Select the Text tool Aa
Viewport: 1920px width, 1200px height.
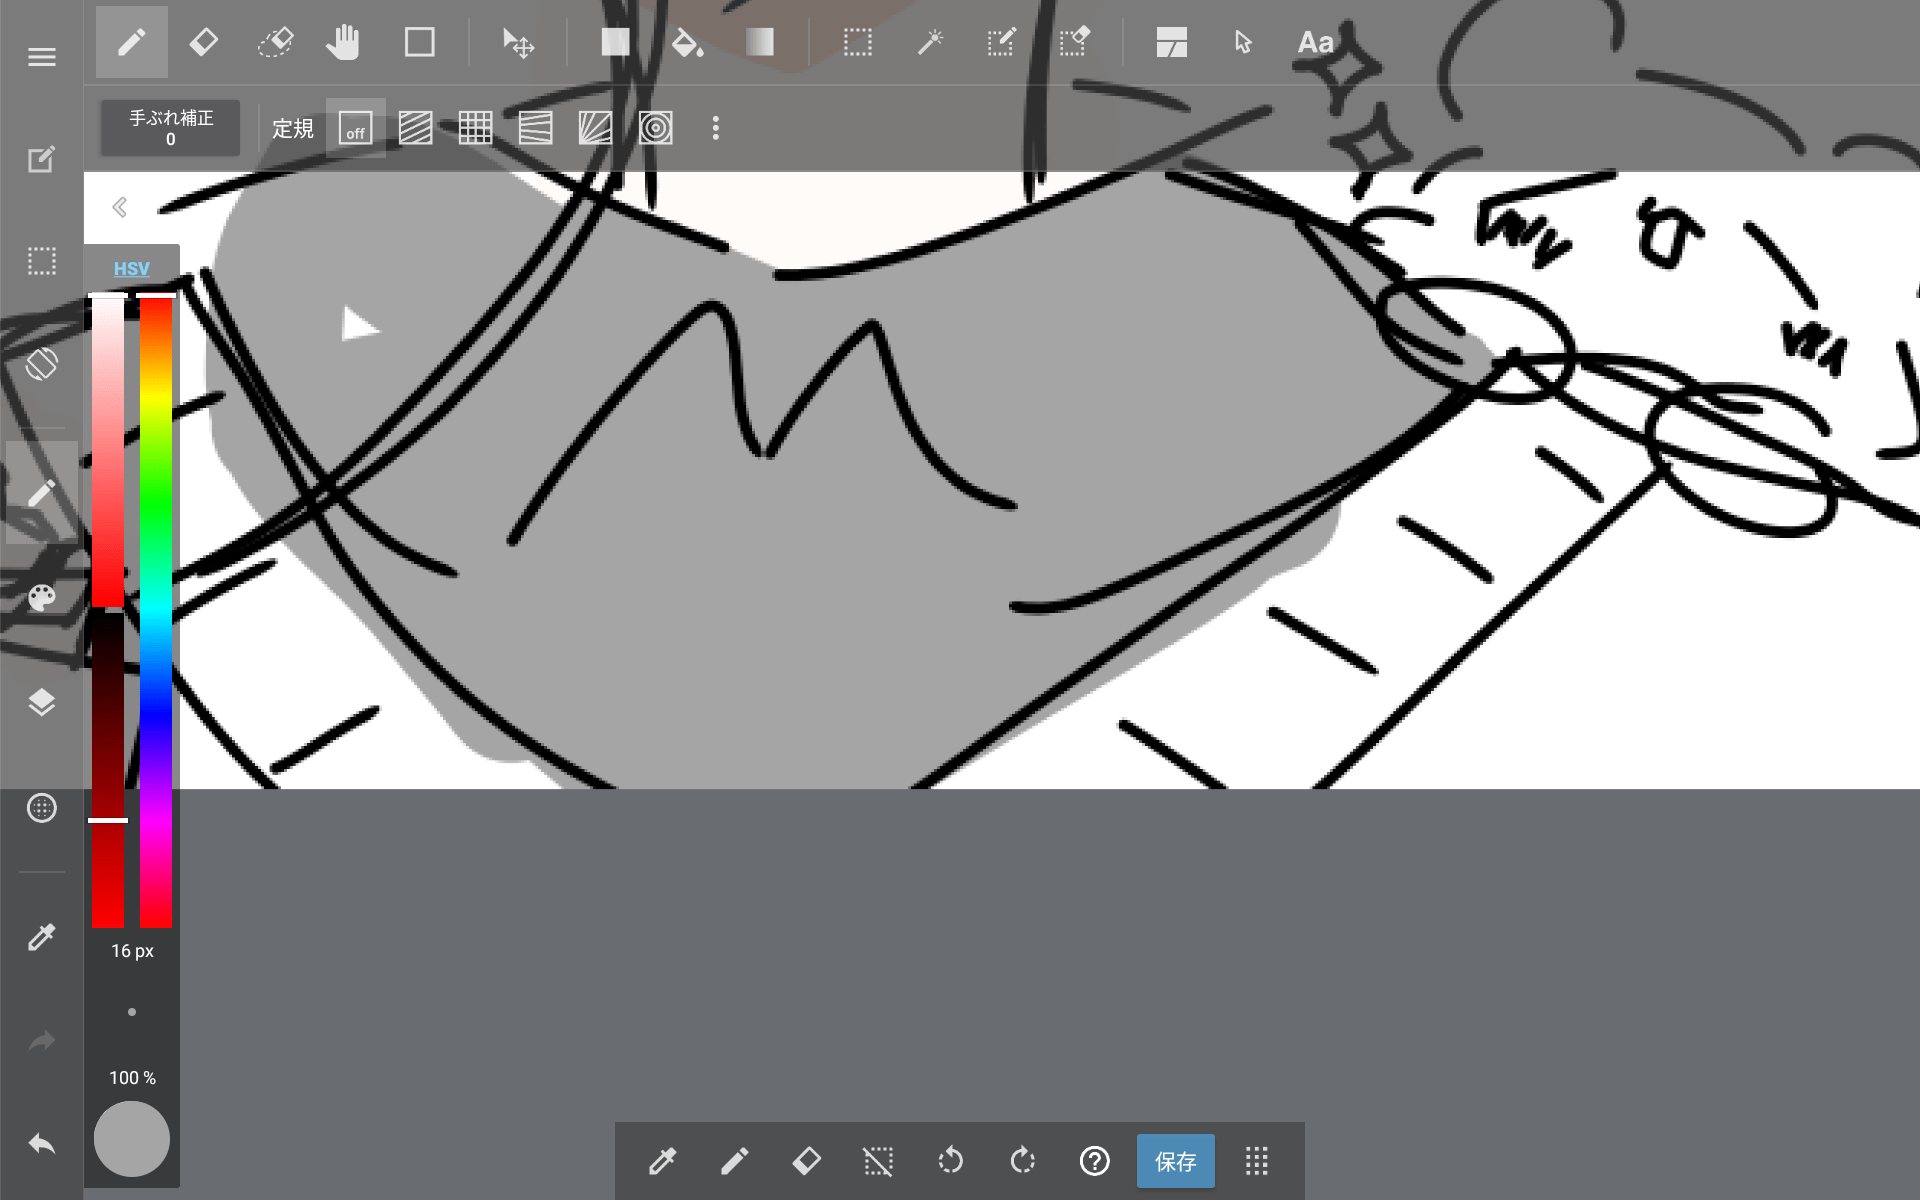tap(1315, 42)
